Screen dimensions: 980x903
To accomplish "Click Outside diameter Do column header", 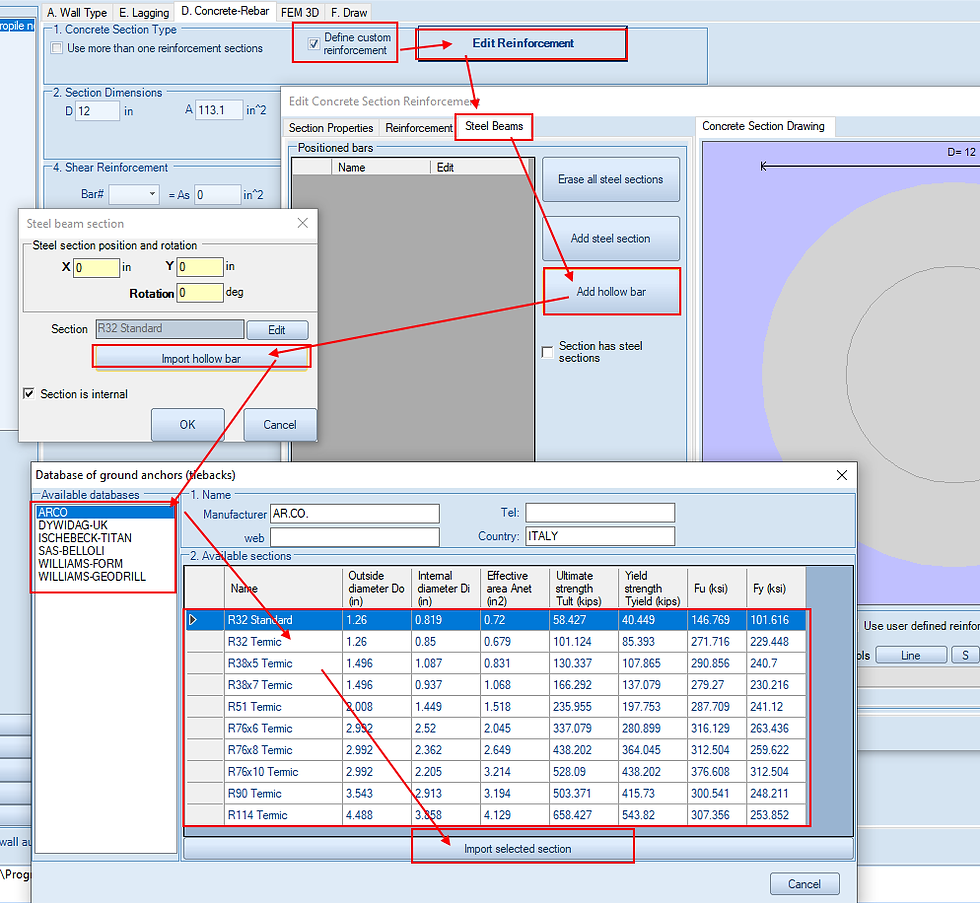I will (377, 588).
